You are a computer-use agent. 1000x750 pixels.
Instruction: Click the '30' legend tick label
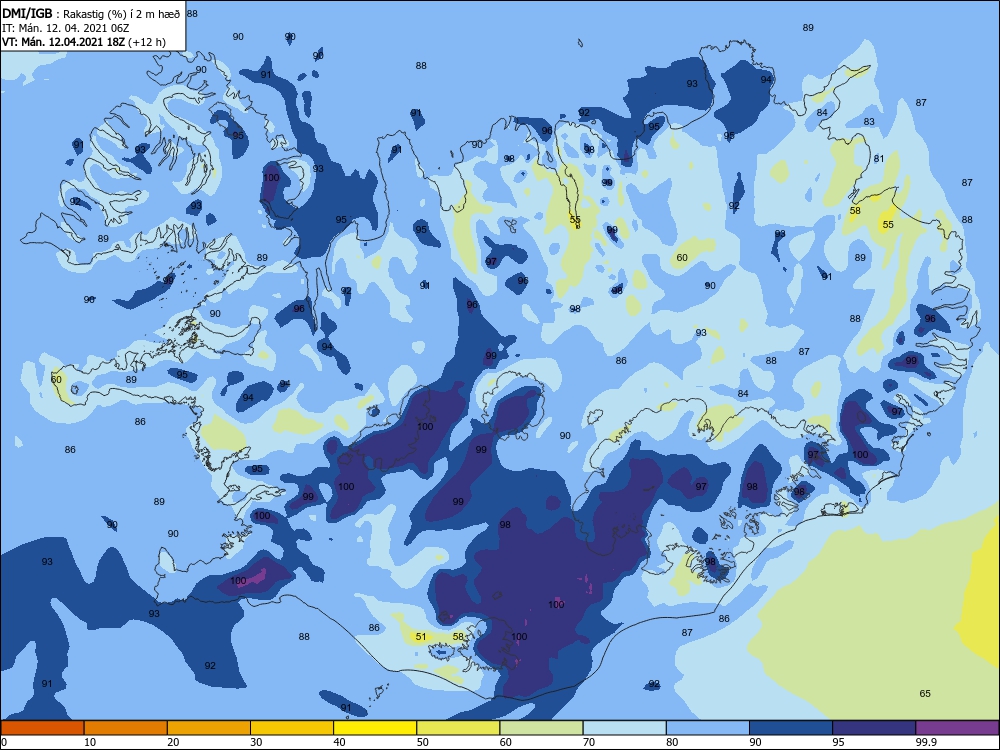click(x=256, y=742)
